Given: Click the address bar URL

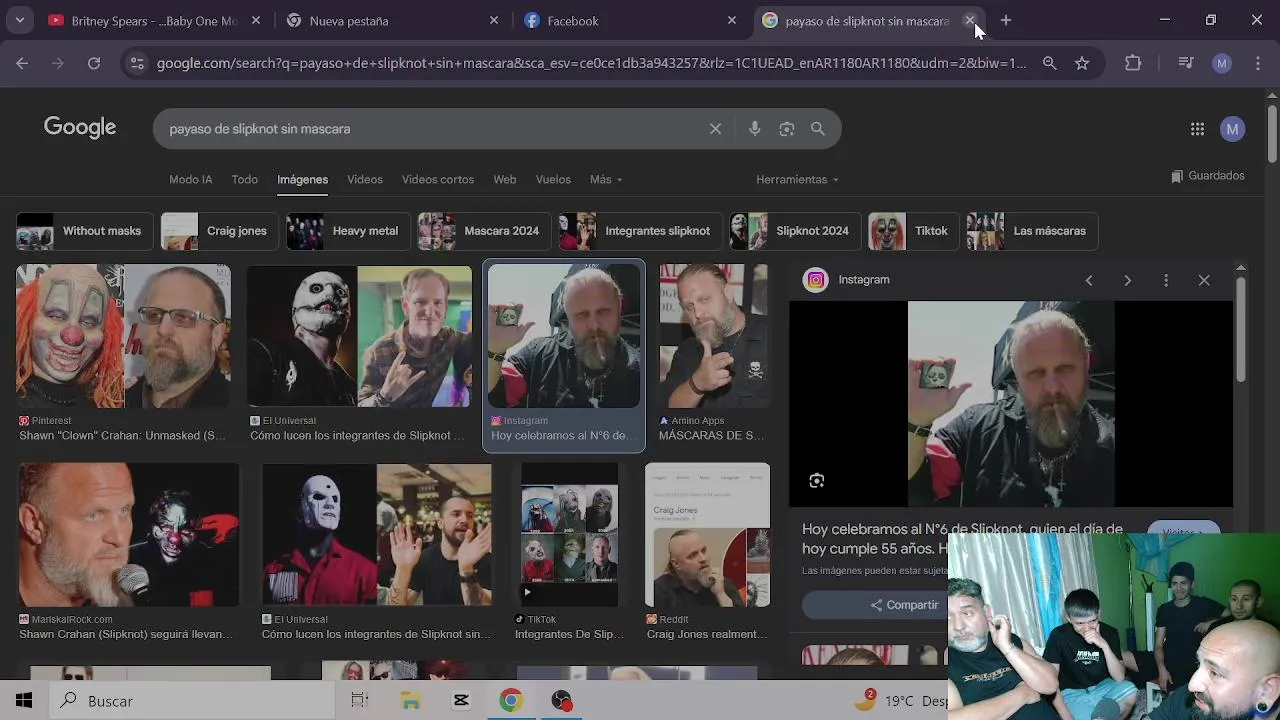Looking at the screenshot, I should point(591,63).
